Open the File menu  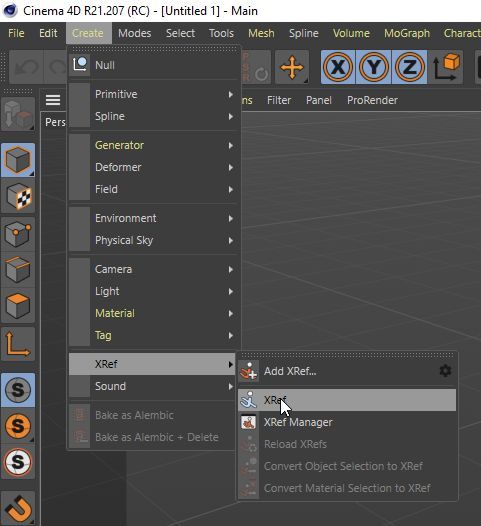coord(16,33)
